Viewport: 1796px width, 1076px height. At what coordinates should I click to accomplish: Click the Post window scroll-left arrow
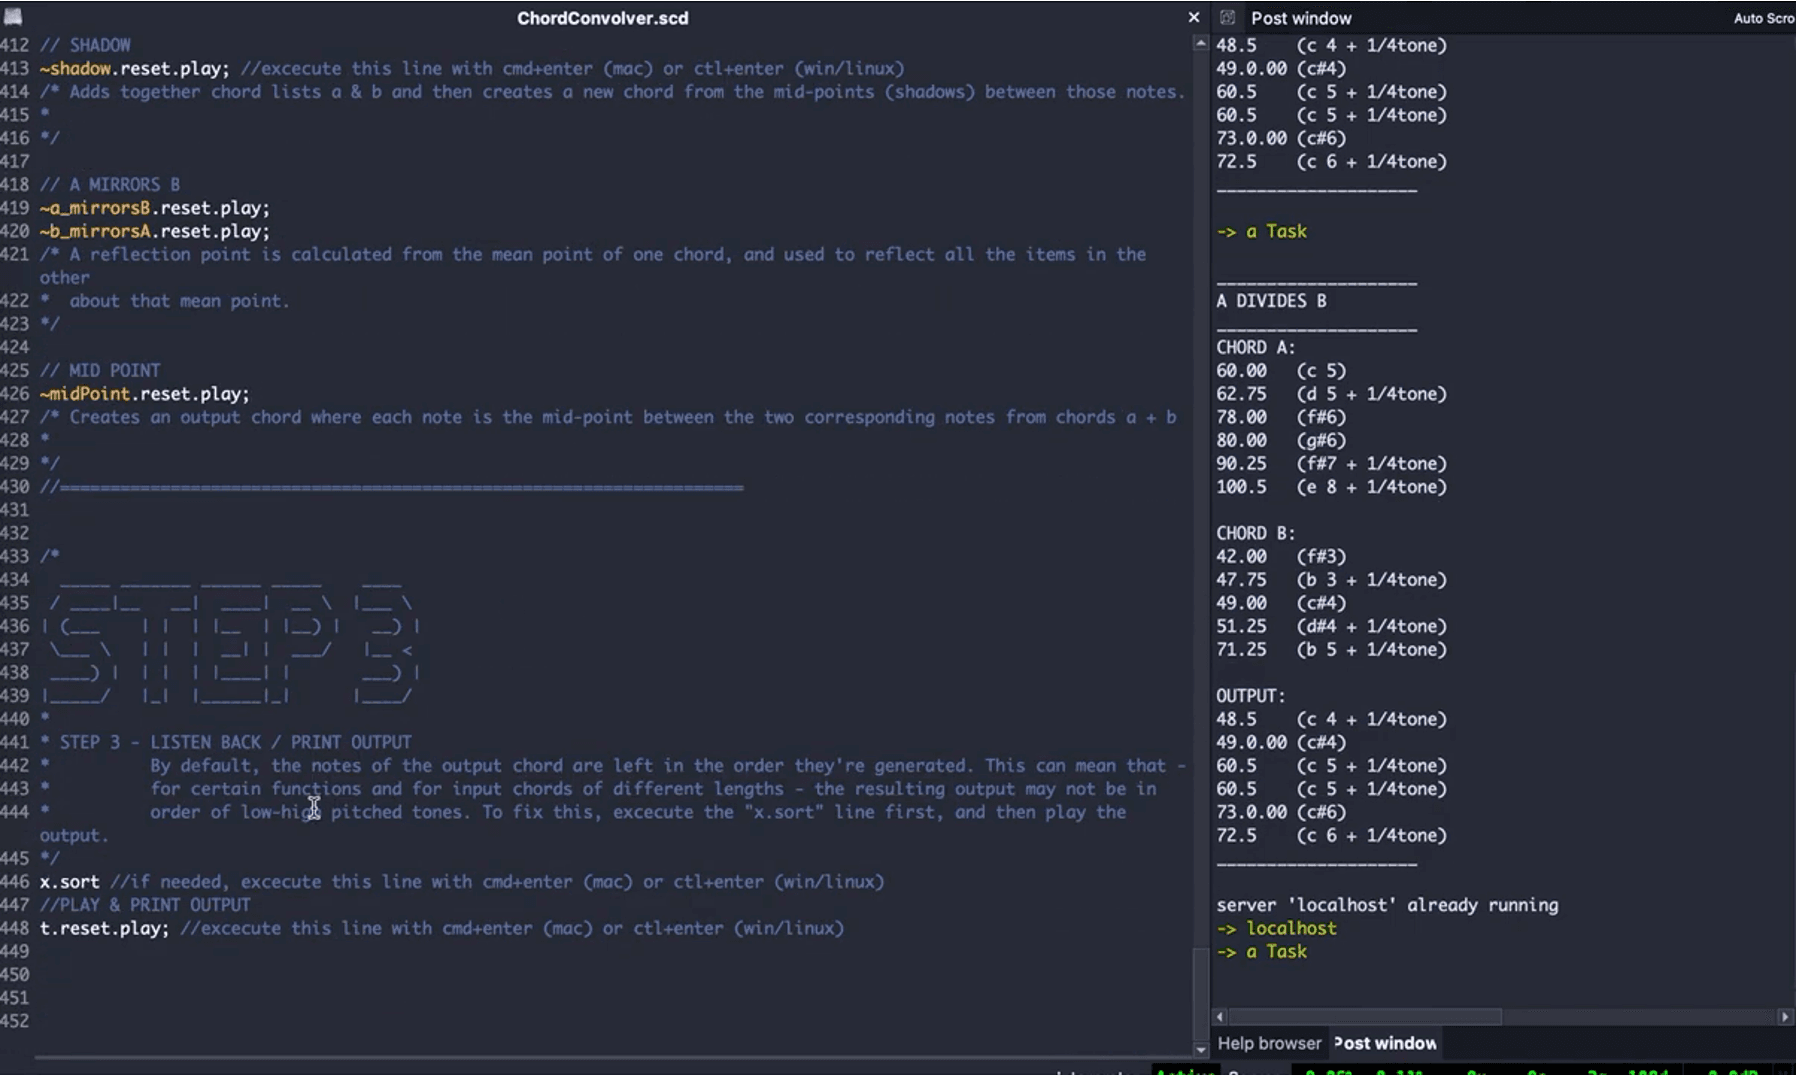1219,1016
